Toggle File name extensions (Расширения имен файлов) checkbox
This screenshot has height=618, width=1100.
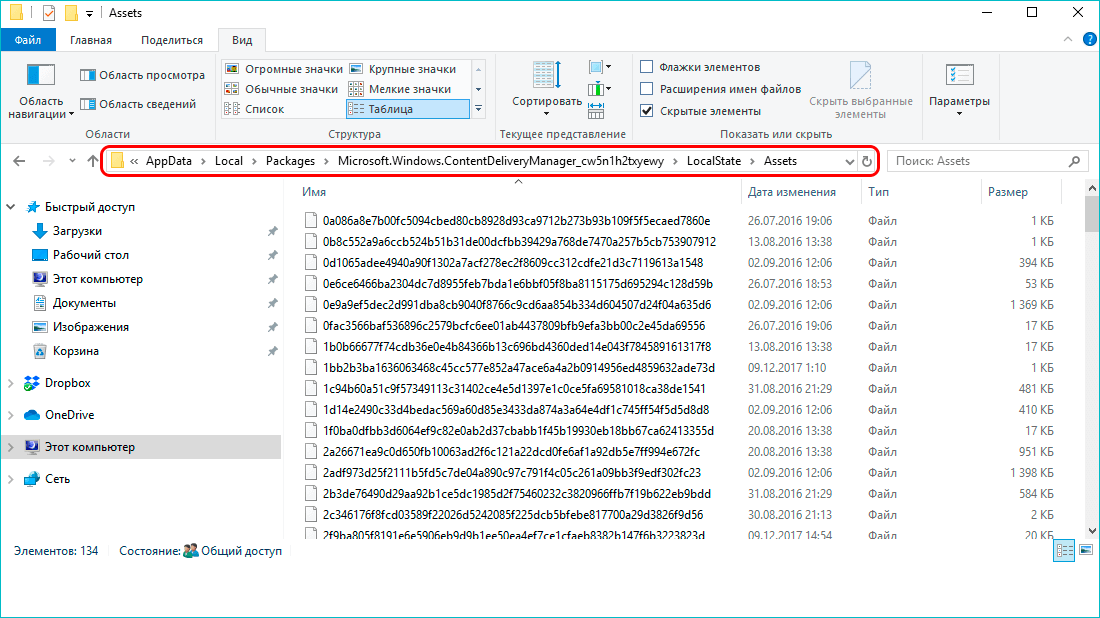point(647,89)
